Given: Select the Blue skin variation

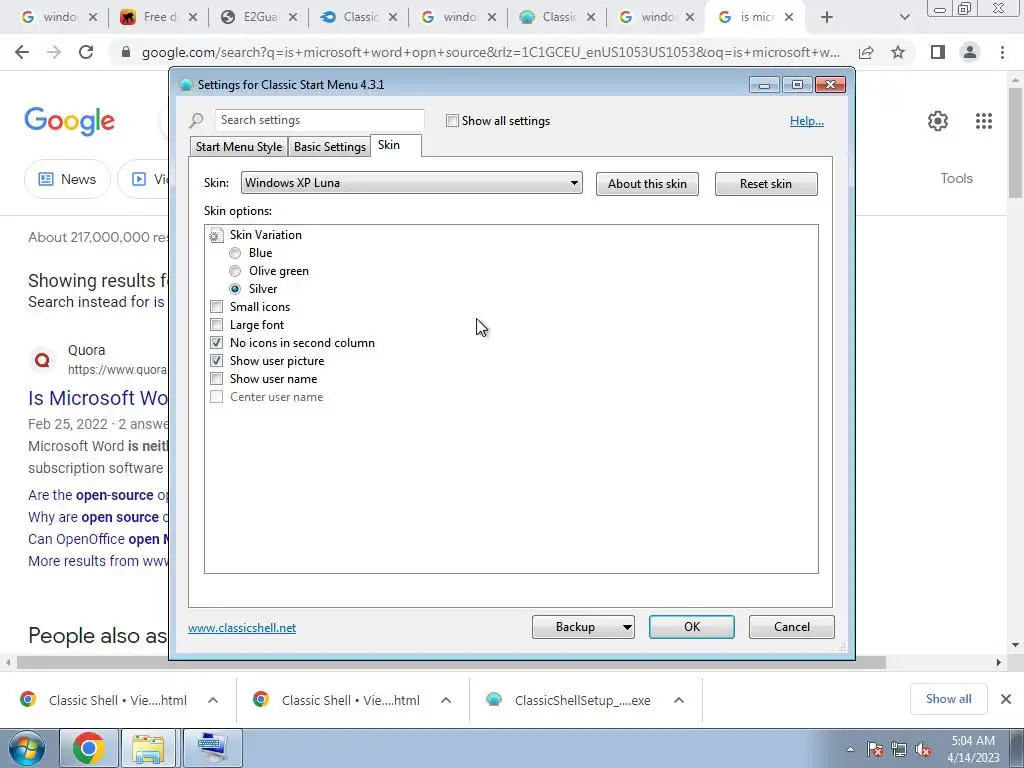Looking at the screenshot, I should click(235, 253).
